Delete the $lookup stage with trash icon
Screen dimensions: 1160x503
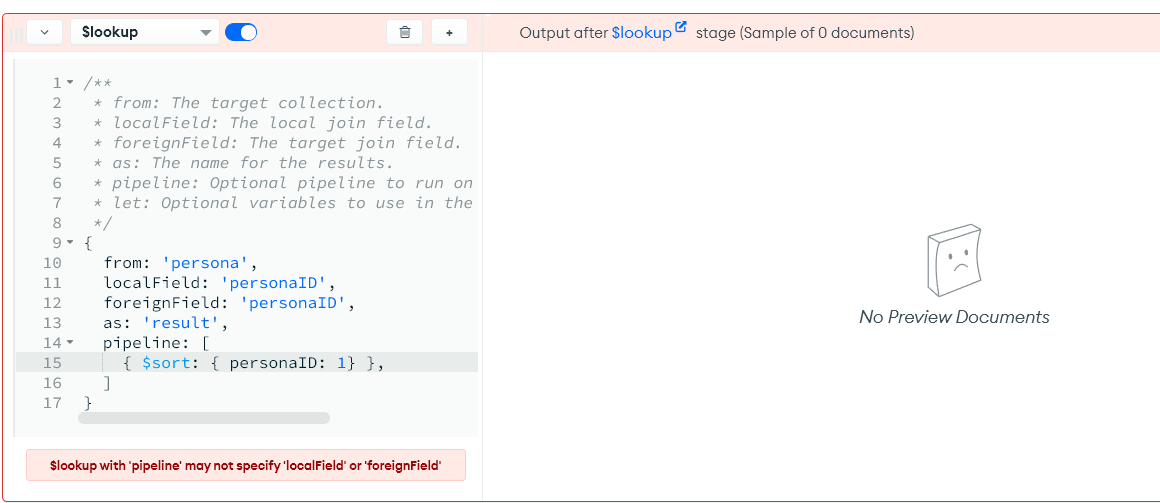pos(405,33)
